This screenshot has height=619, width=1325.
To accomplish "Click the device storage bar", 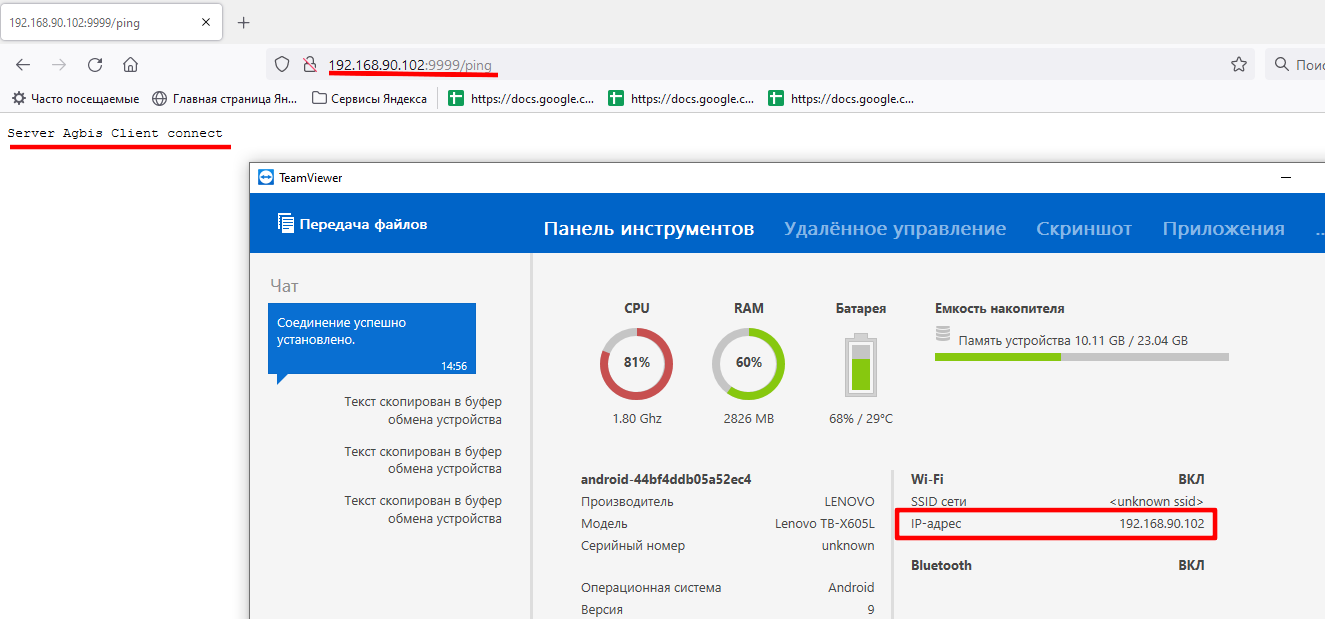I will [x=1081, y=356].
